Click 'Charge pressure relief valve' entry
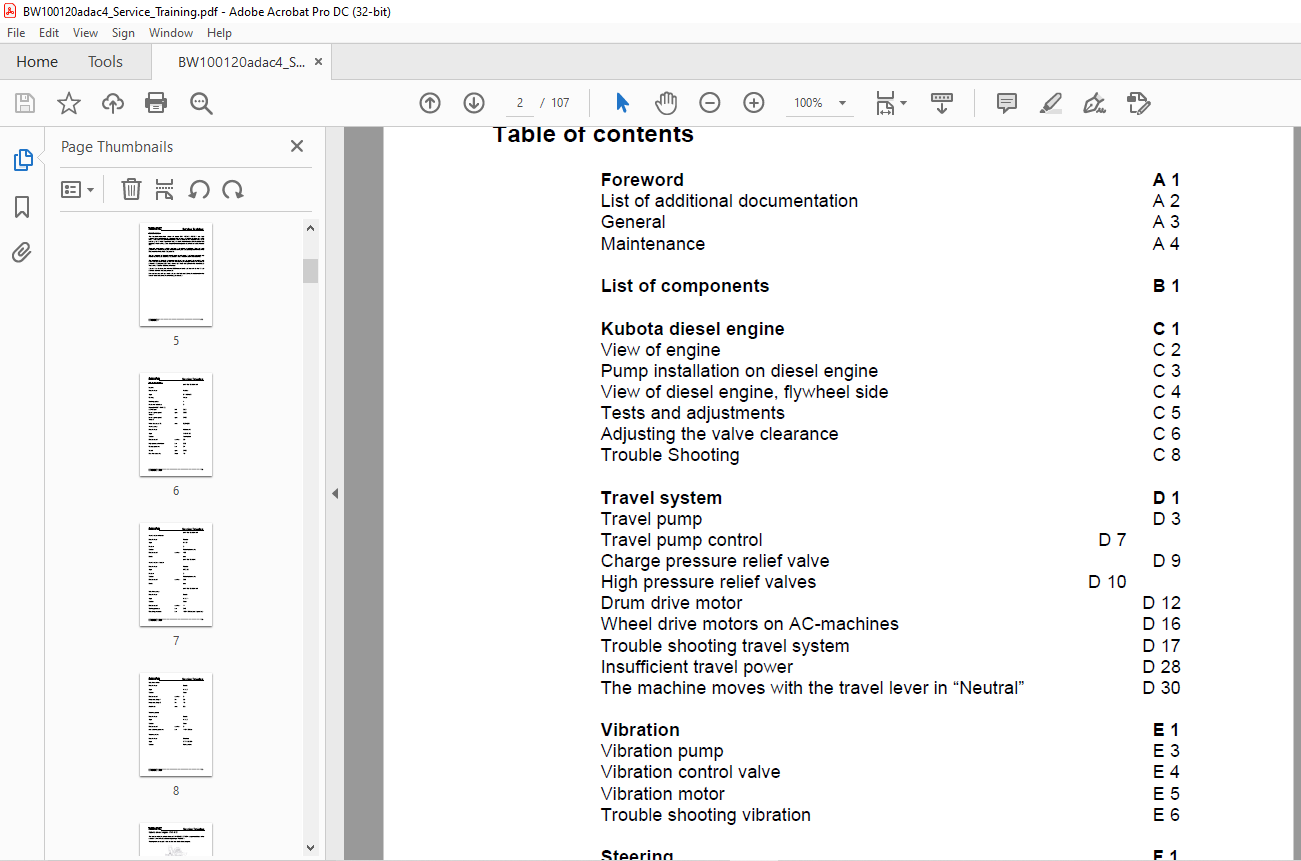 tap(715, 561)
